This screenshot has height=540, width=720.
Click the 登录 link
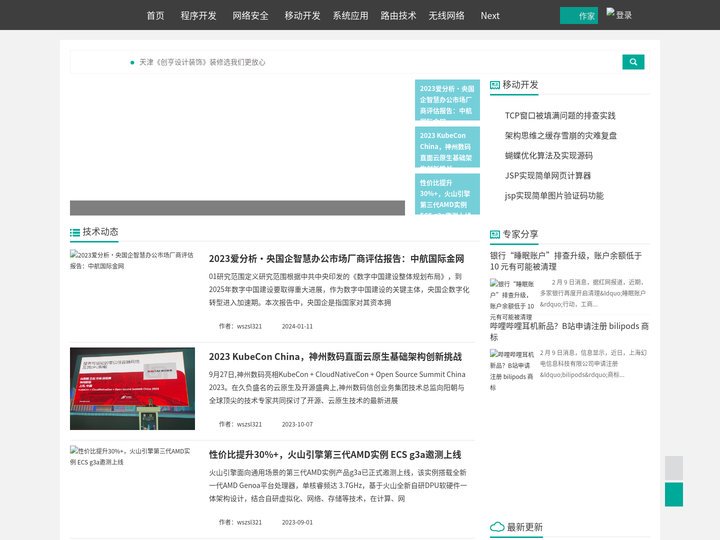(624, 15)
